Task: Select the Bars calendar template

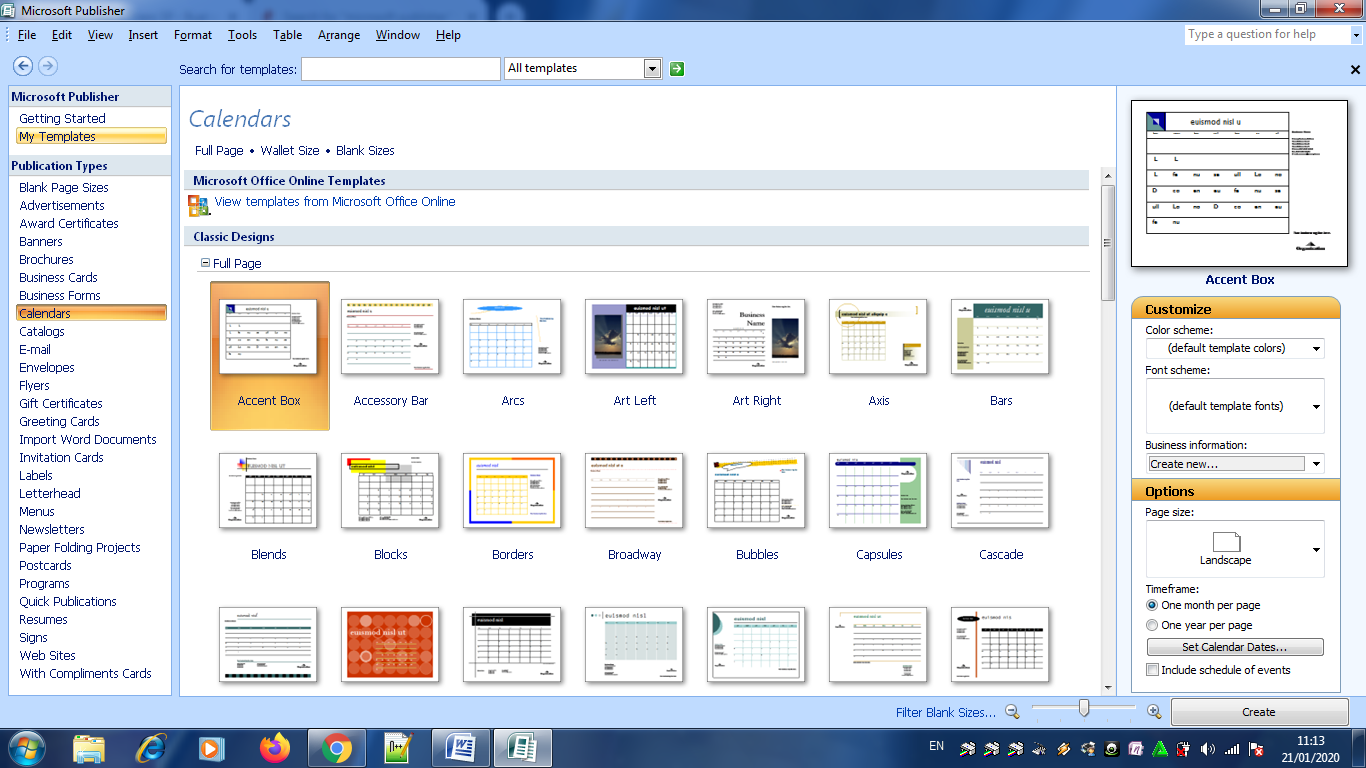Action: pos(1000,355)
